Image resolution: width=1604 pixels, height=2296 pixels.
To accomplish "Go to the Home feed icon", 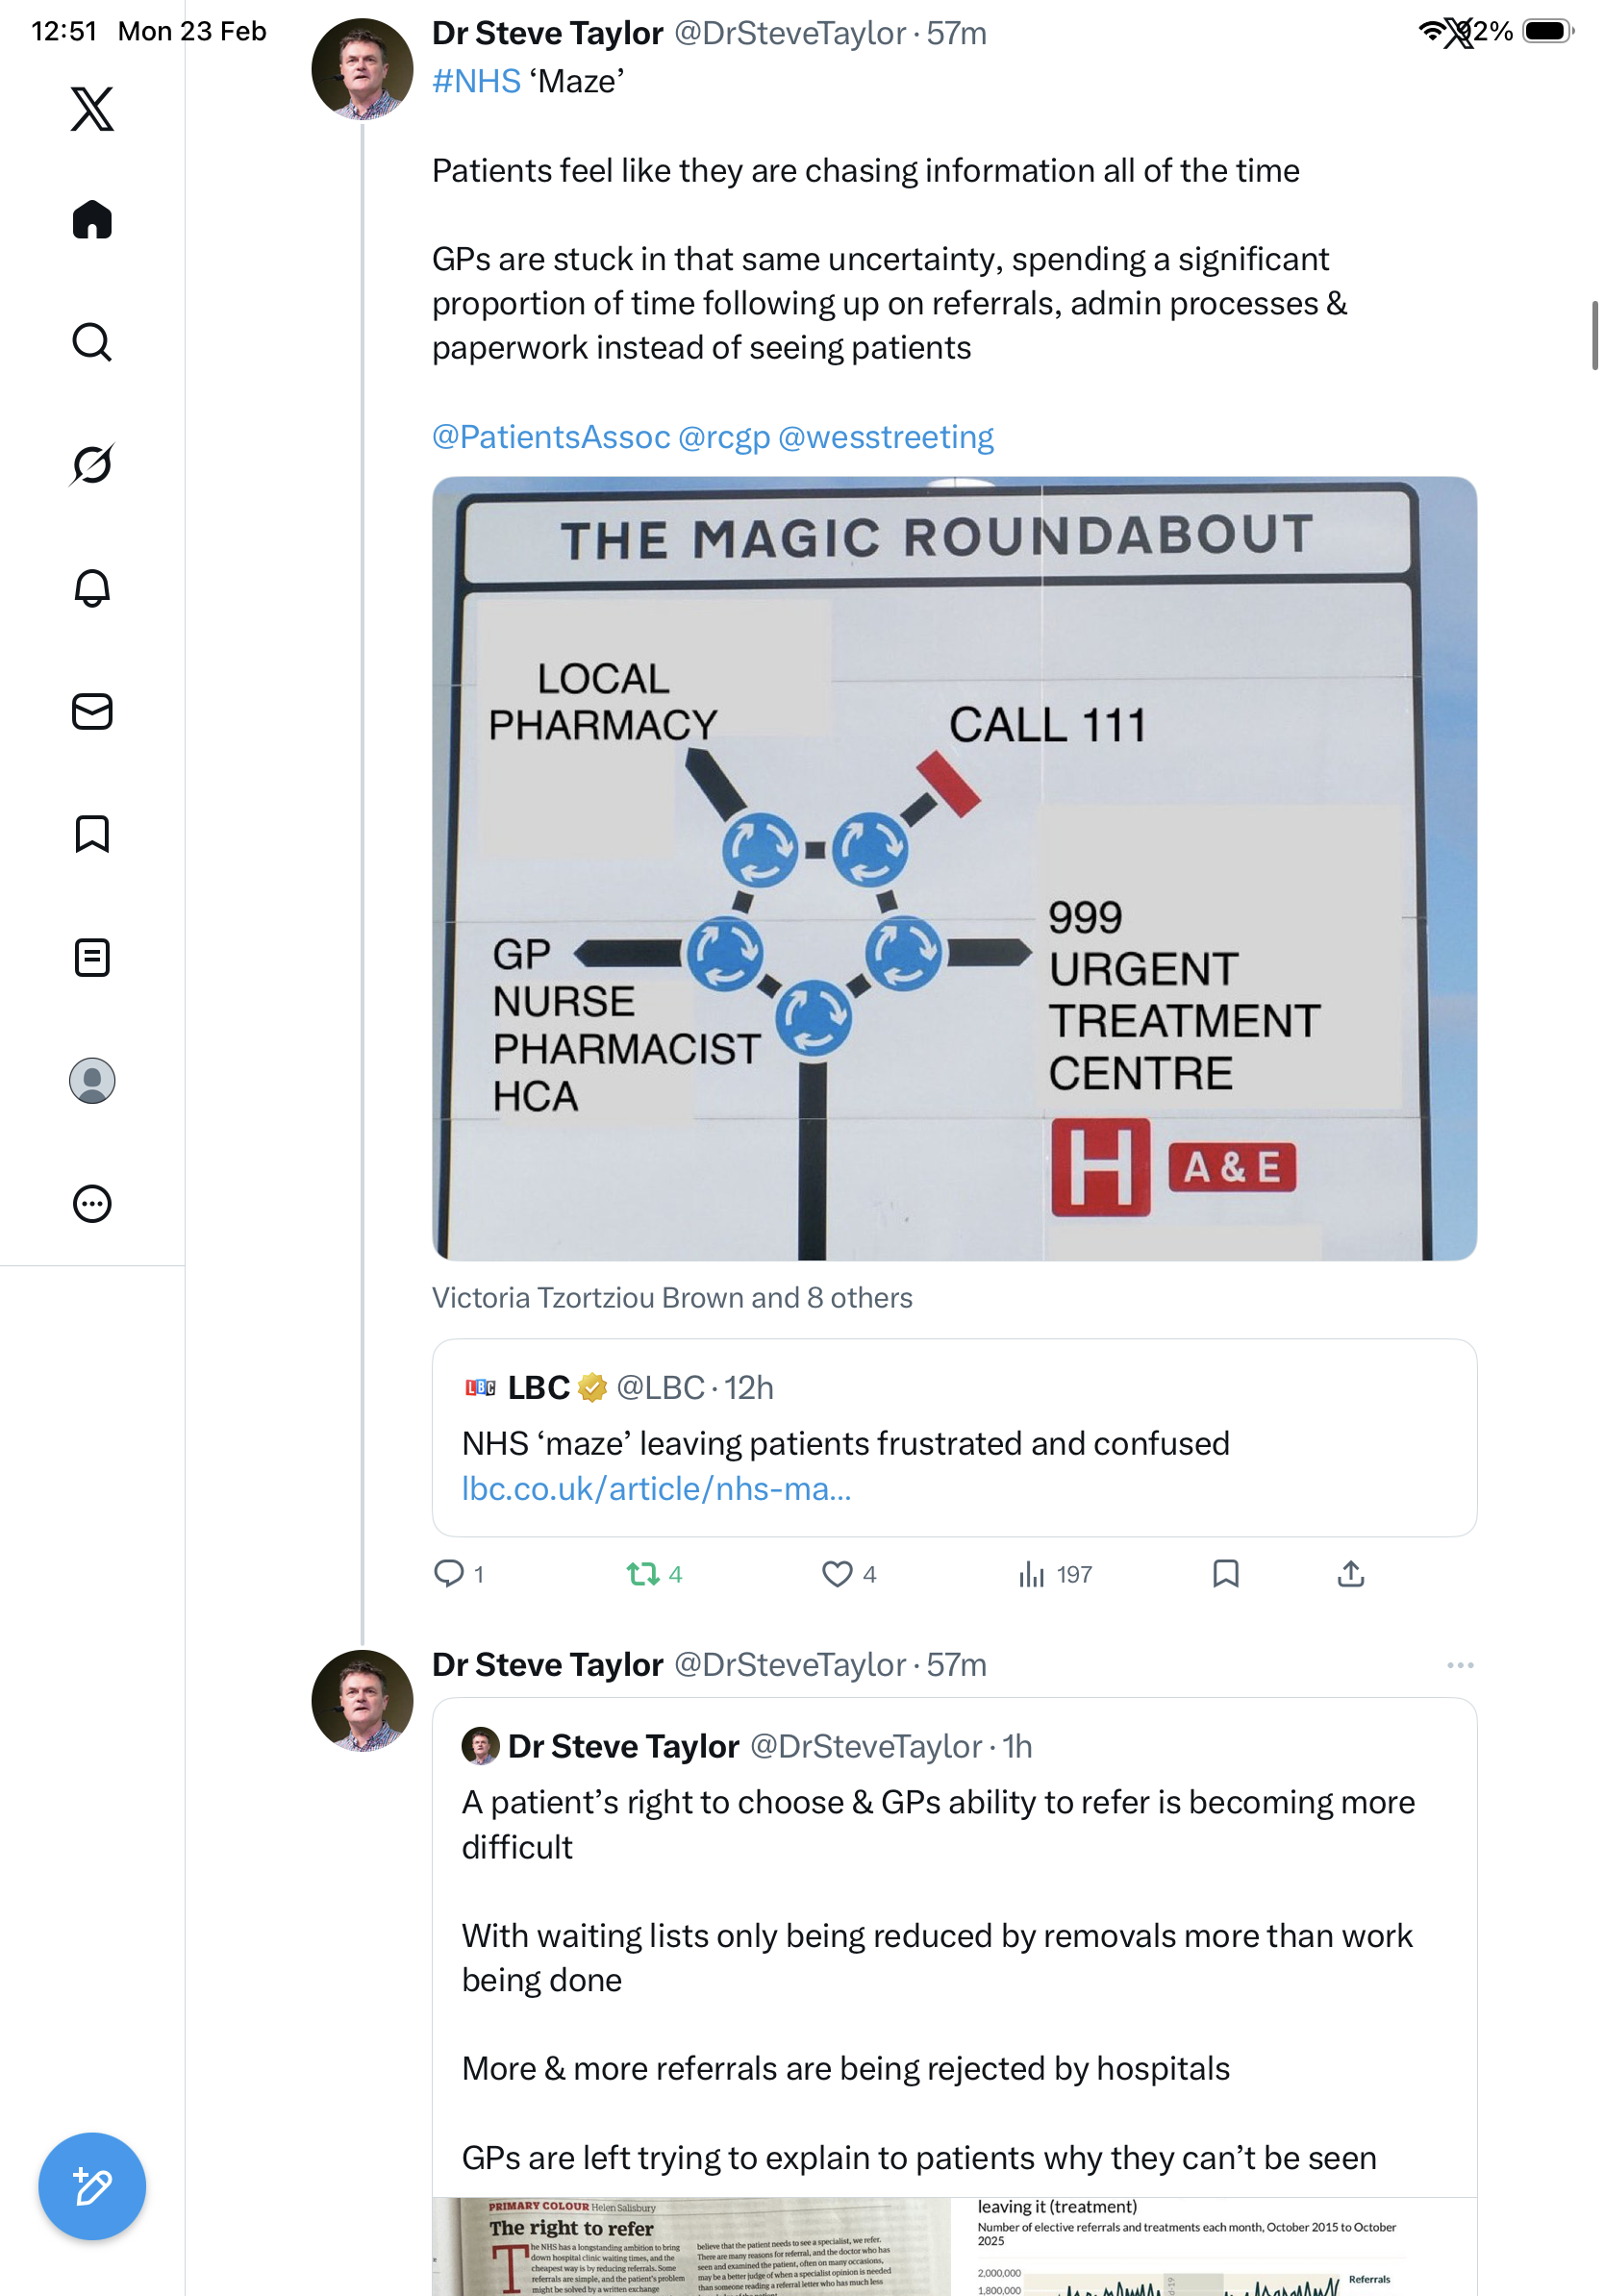I will pos(92,220).
